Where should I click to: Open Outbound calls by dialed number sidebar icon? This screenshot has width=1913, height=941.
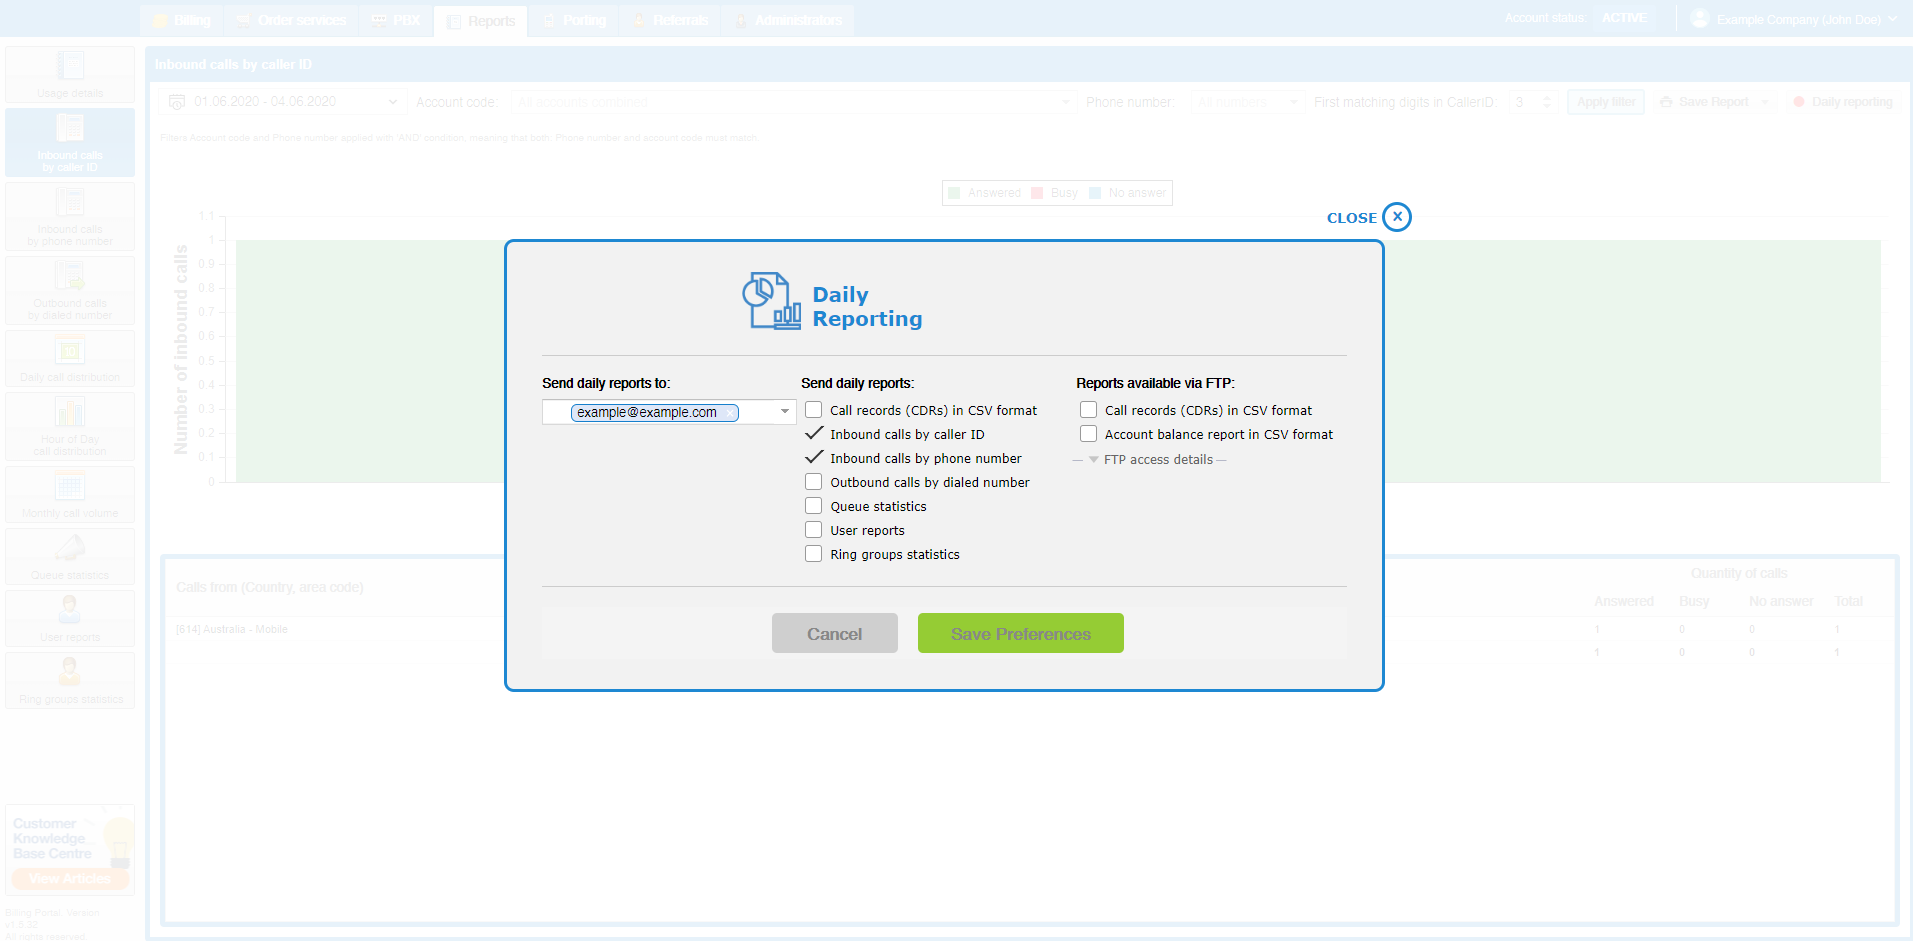pyautogui.click(x=70, y=290)
